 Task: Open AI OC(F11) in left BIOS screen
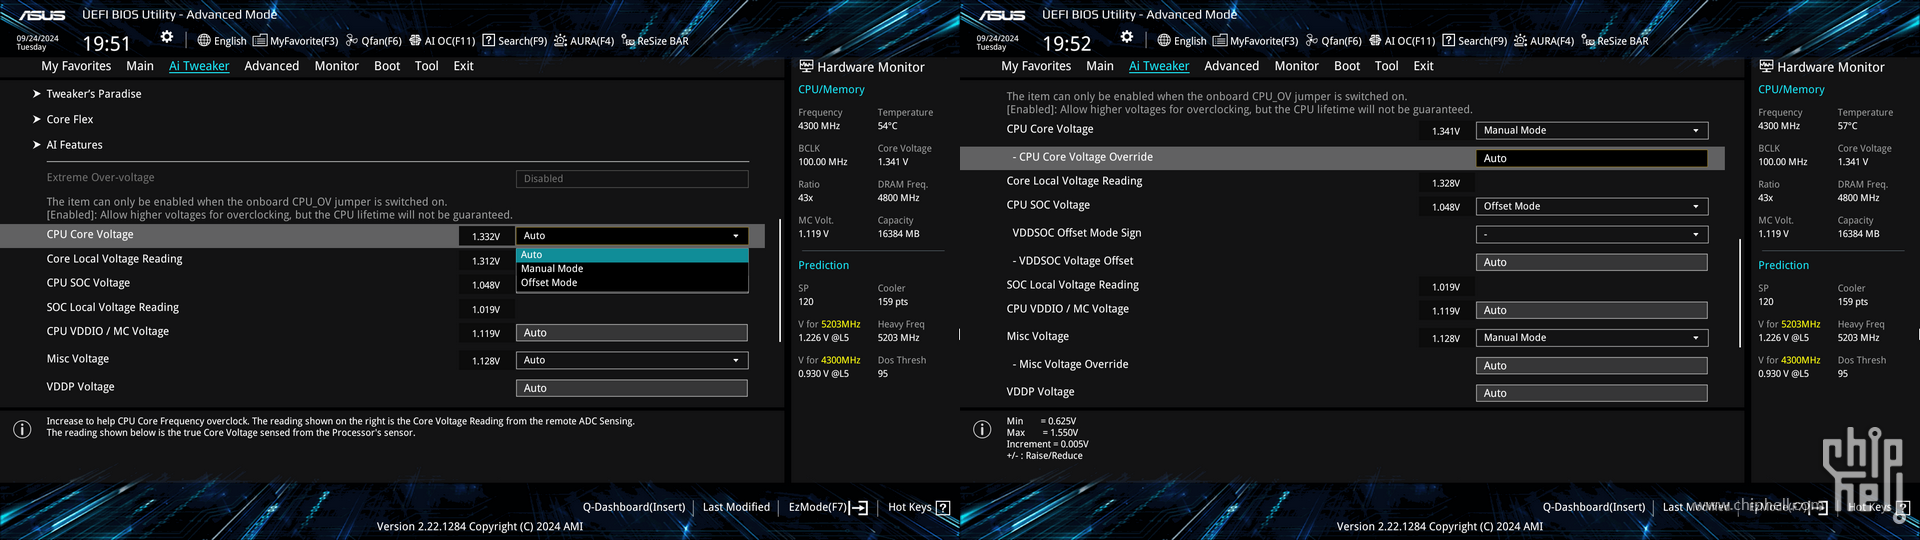coord(442,41)
